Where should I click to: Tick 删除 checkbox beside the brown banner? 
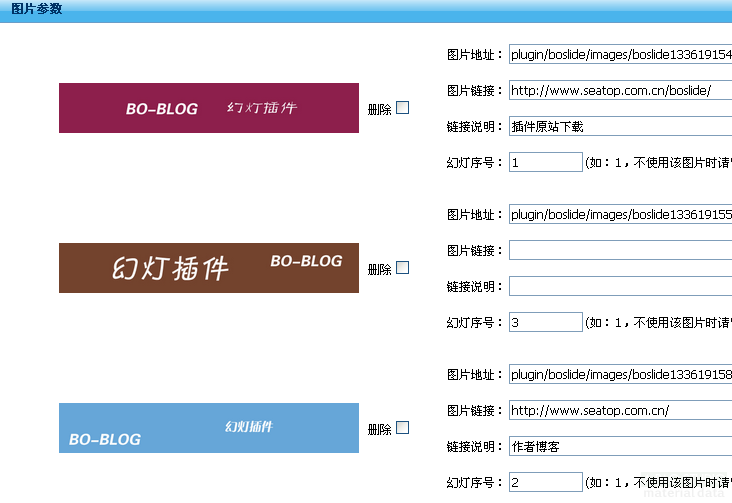pos(403,268)
